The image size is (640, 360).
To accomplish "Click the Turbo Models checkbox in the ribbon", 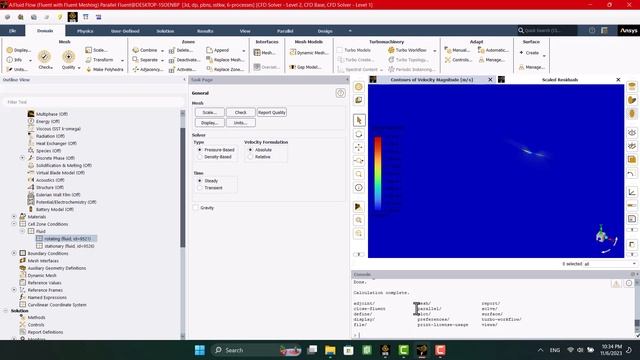I will pos(340,50).
